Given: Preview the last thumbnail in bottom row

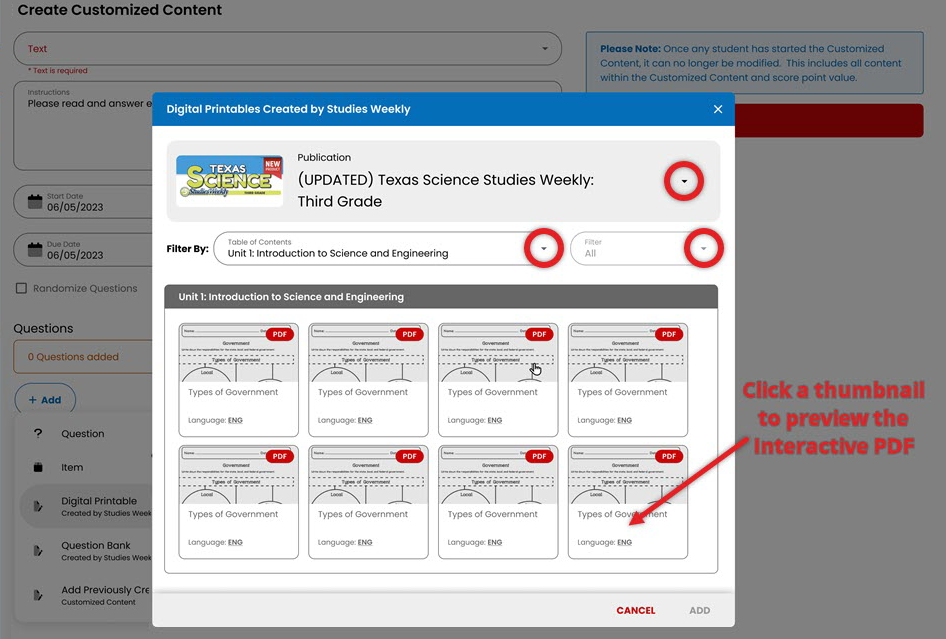Looking at the screenshot, I should point(627,501).
